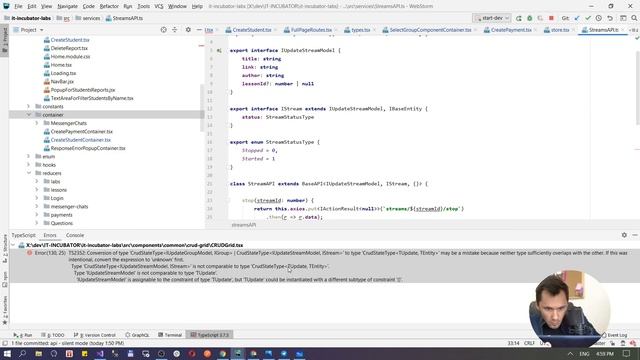Select Home.module.css in the project tree
Viewport: 640px width, 360px height.
[70, 57]
